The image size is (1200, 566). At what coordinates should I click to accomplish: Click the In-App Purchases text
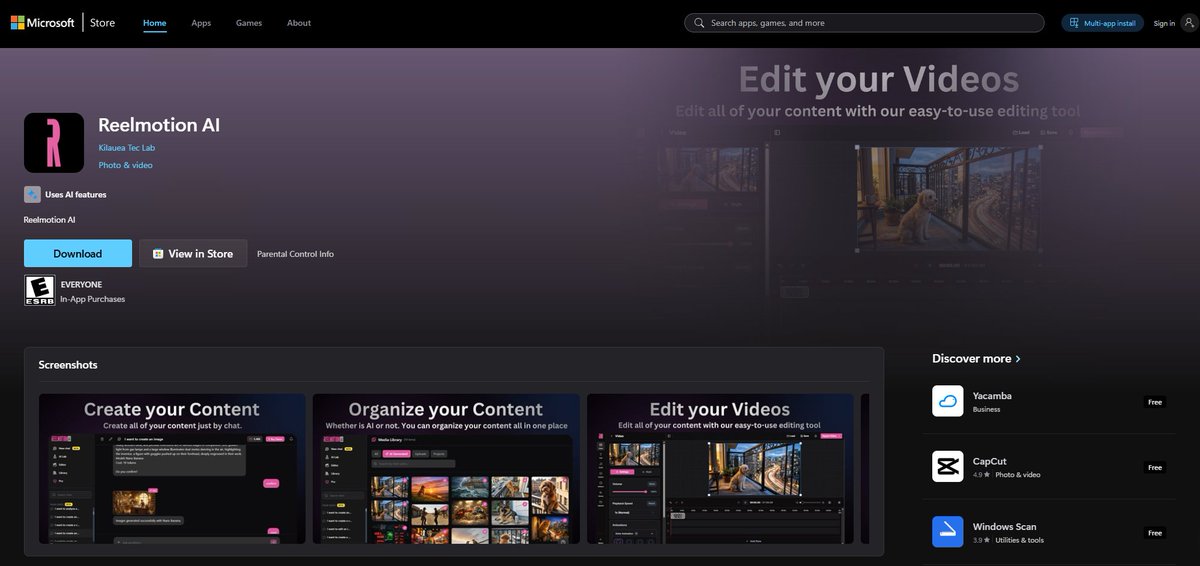[93, 299]
